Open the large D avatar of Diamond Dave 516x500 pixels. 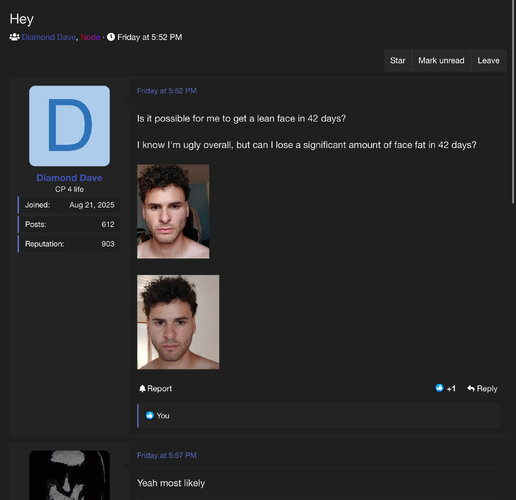(x=69, y=126)
